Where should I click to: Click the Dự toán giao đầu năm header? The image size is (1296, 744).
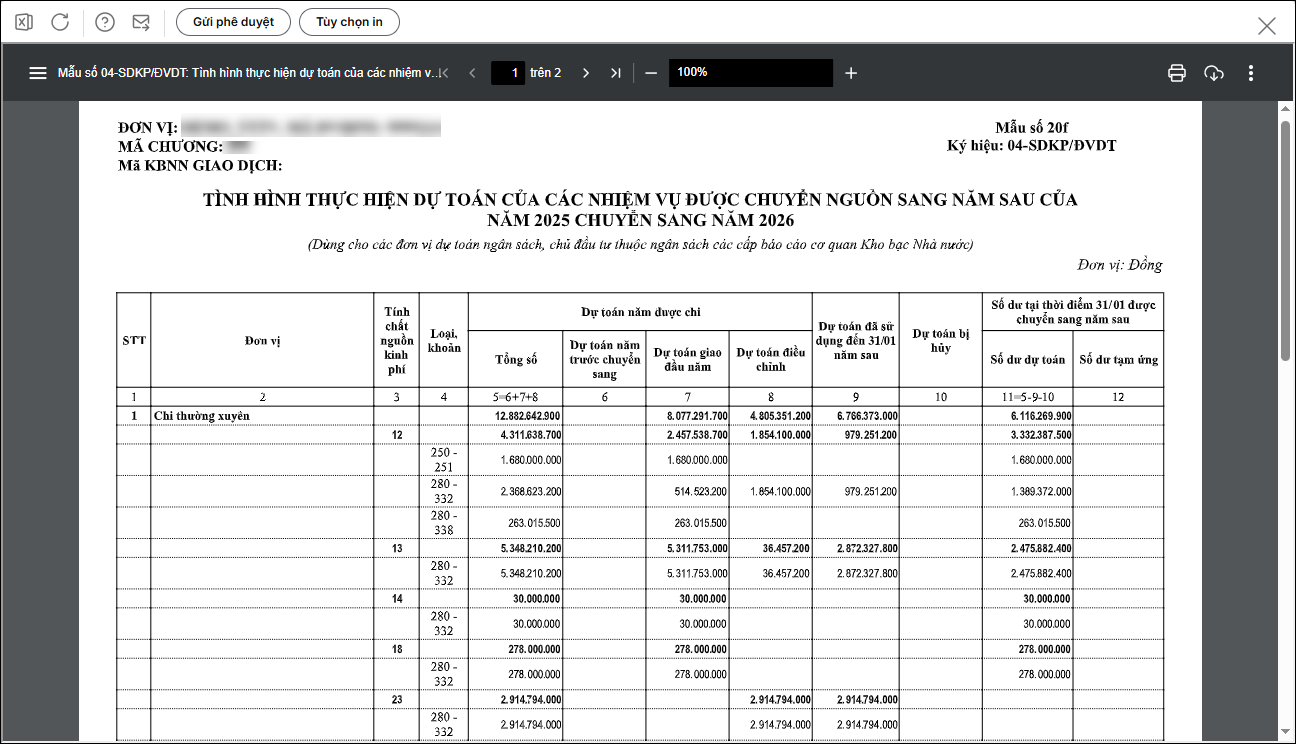click(x=687, y=360)
